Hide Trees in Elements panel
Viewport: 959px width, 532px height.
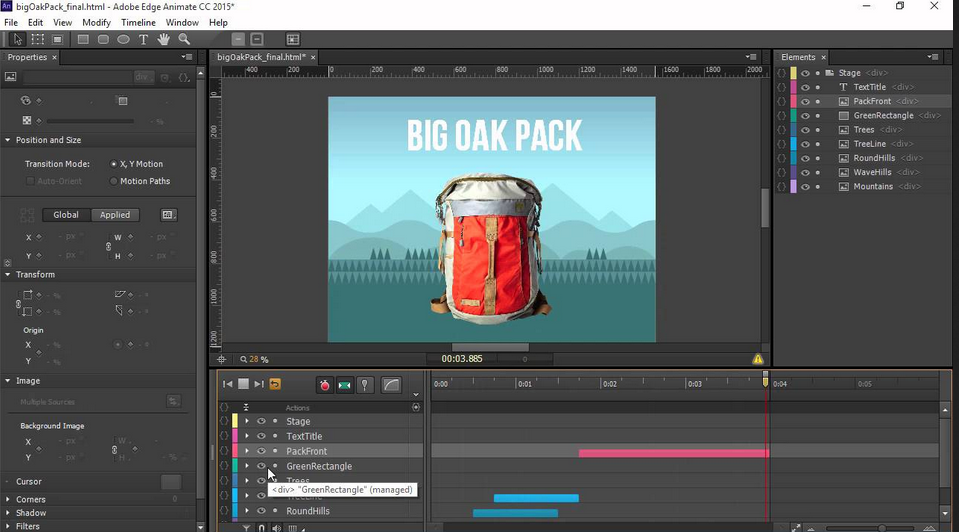(x=805, y=130)
